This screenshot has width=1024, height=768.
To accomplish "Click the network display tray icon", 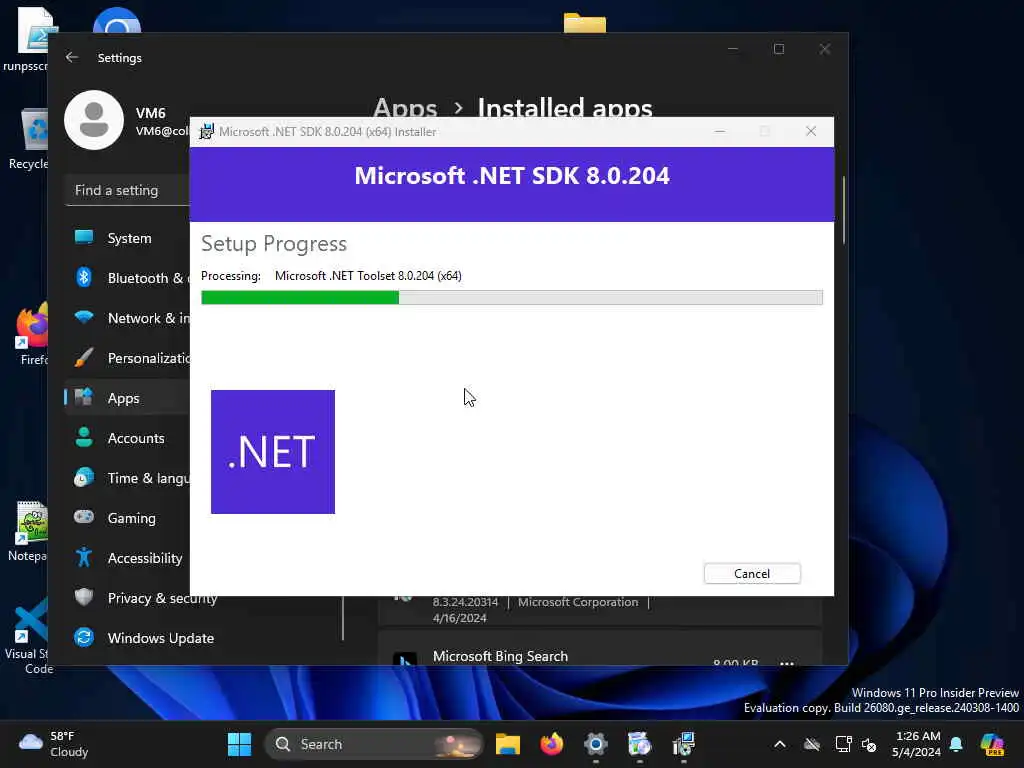I will tap(843, 744).
